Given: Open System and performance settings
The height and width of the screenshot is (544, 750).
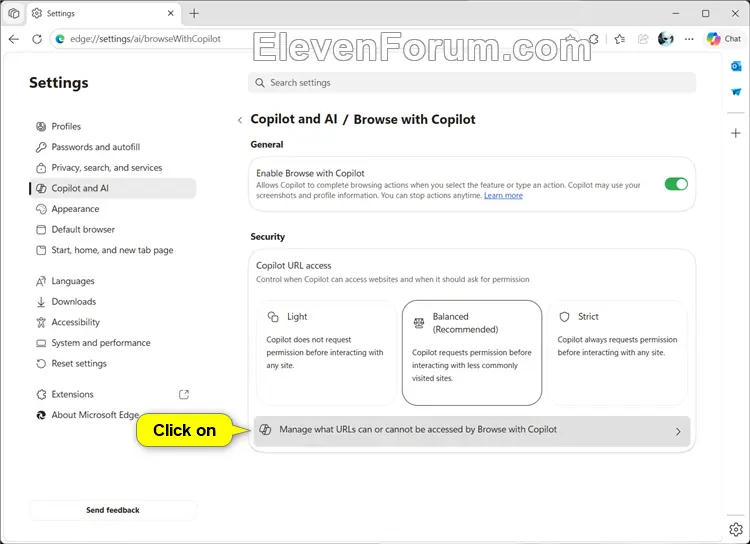Looking at the screenshot, I should [100, 343].
